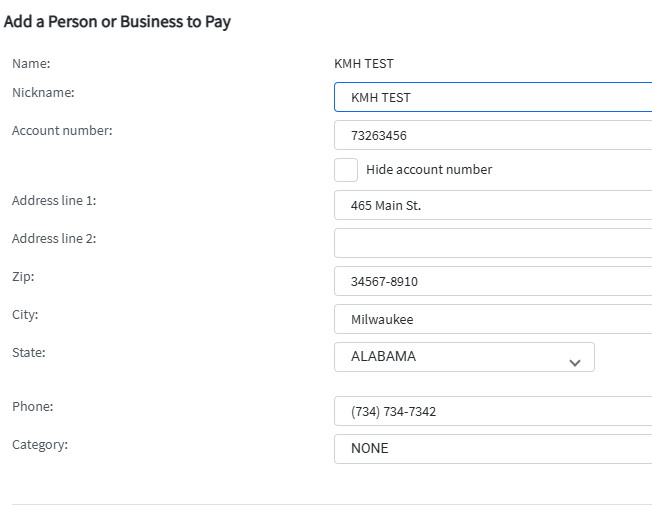The height and width of the screenshot is (525, 652).
Task: Click the 'Hide account number' label text
Action: (x=429, y=170)
